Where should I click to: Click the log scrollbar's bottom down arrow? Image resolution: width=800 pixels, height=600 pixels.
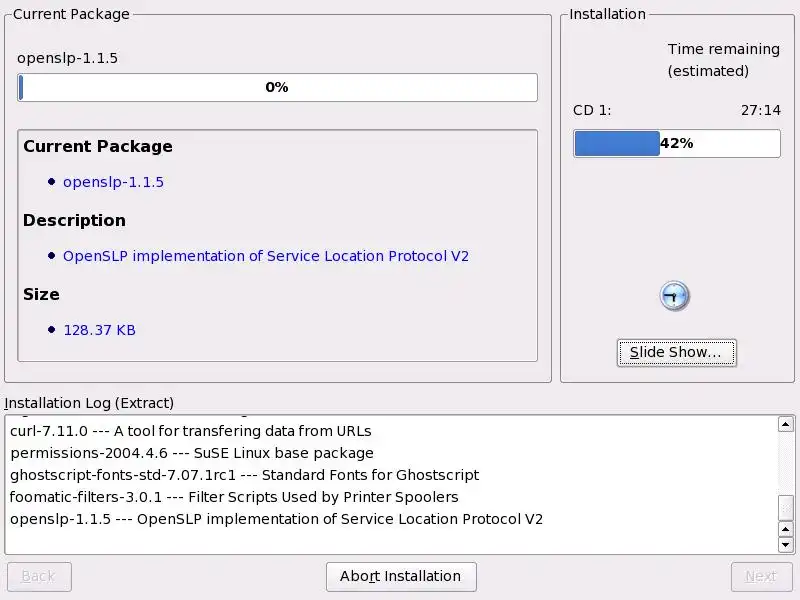pos(786,545)
